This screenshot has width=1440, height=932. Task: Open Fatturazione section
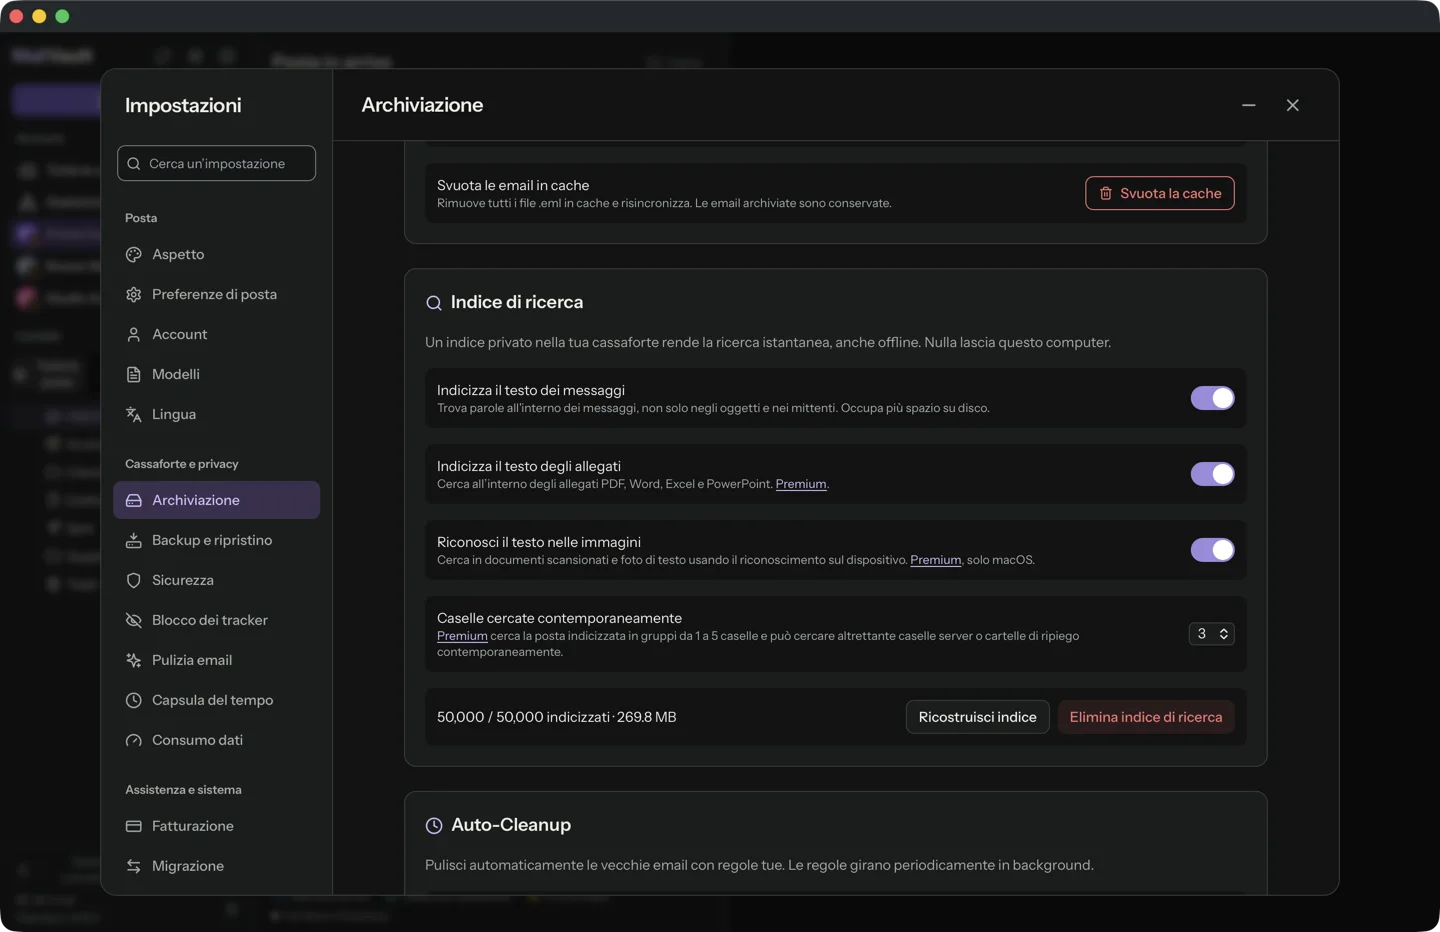pos(217,827)
